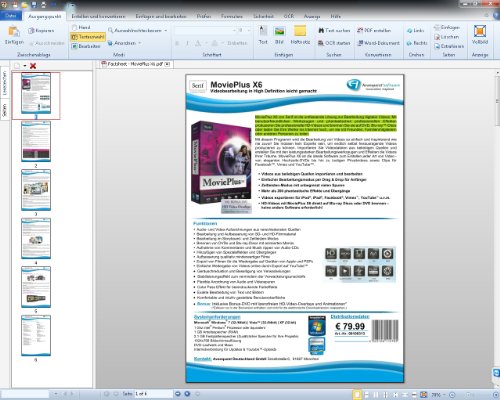Insert a Text box from the ribbon
This screenshot has width=500, height=400.
263,35
